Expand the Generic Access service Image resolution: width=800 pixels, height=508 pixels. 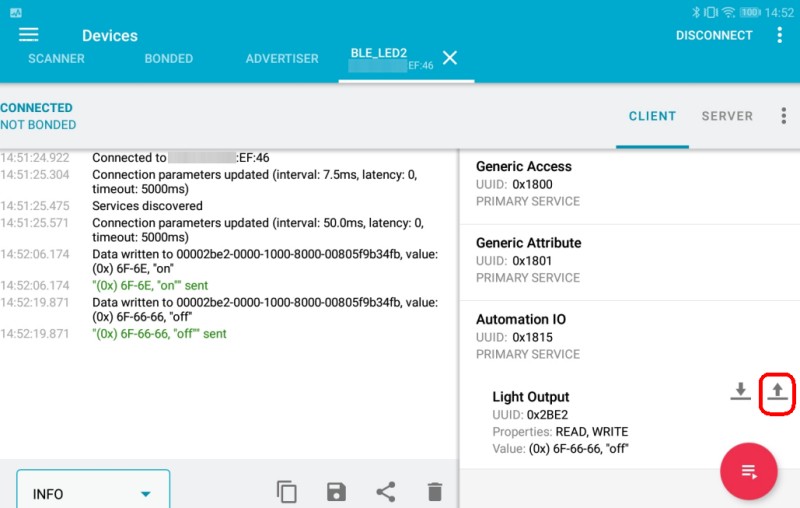point(630,184)
